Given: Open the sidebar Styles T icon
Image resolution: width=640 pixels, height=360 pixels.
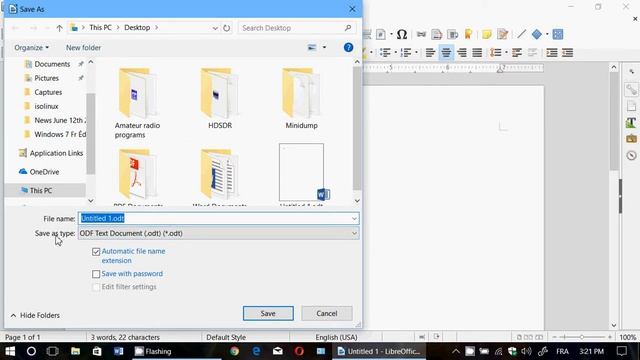Looking at the screenshot, I should [631, 122].
